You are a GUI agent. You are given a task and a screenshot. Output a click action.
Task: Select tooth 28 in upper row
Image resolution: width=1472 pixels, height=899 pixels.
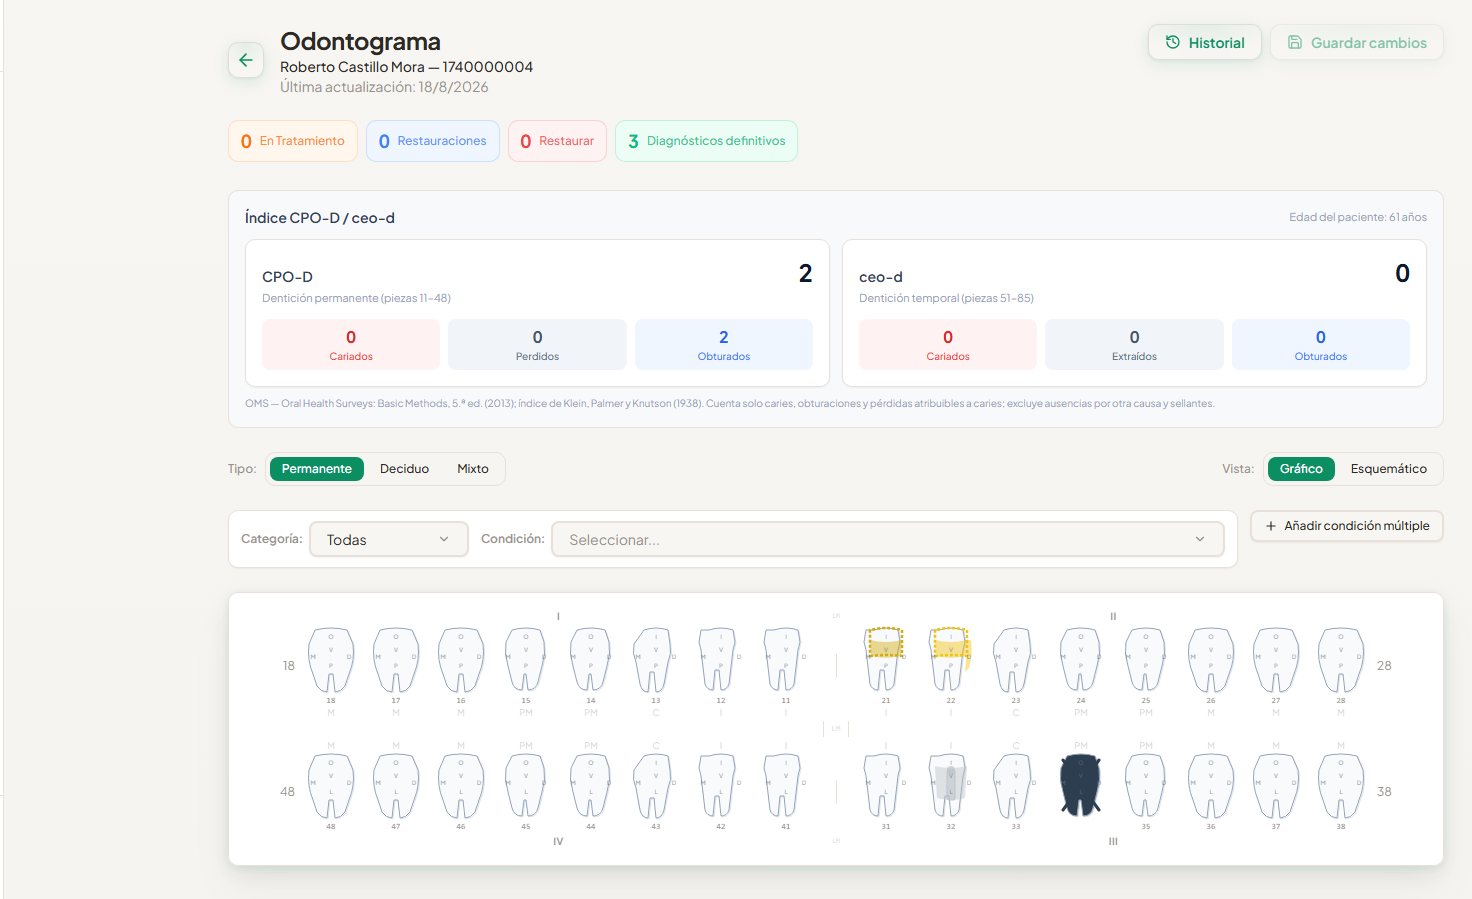coord(1341,660)
